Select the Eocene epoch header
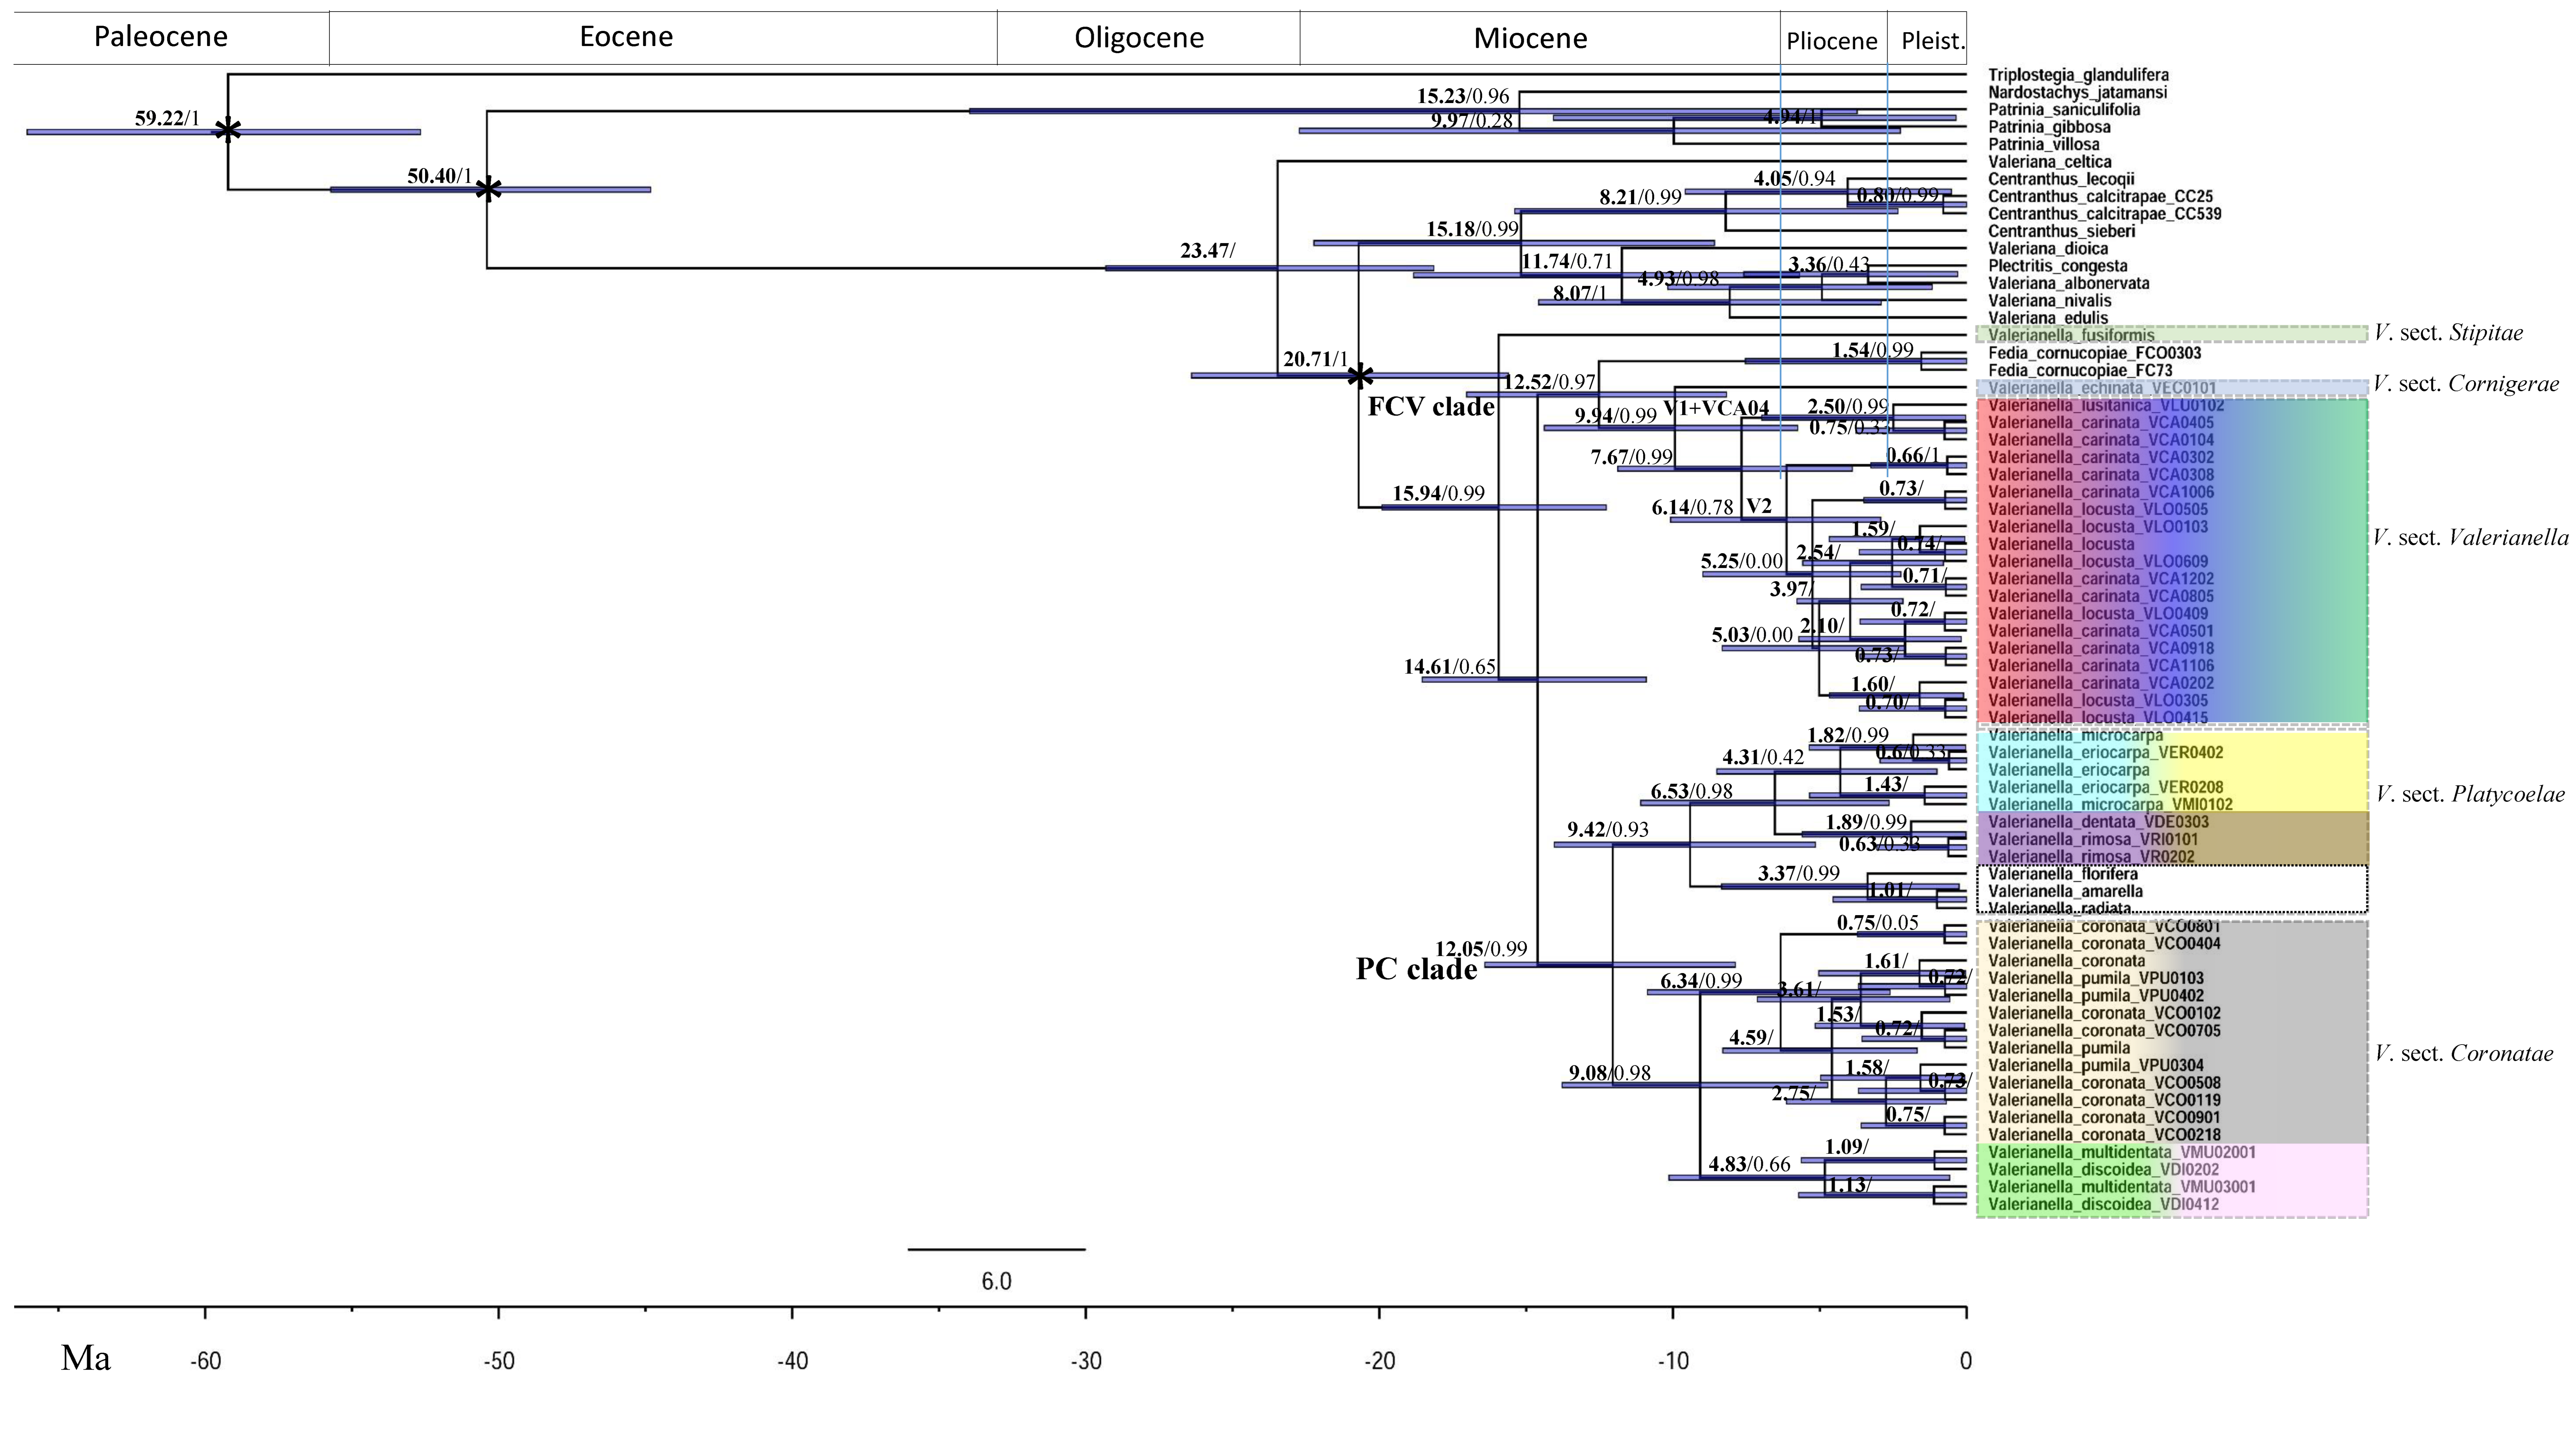This screenshot has width=2576, height=1449. [x=626, y=37]
